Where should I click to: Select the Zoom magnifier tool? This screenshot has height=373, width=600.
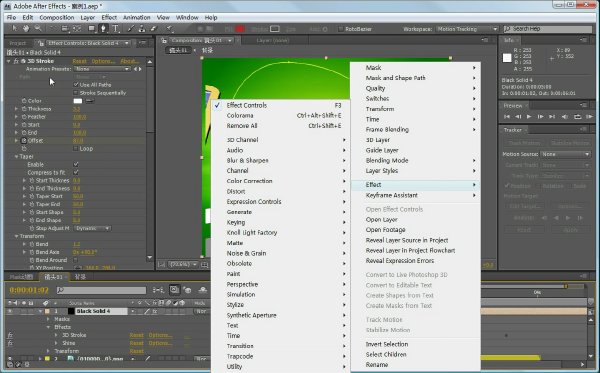[x=38, y=28]
